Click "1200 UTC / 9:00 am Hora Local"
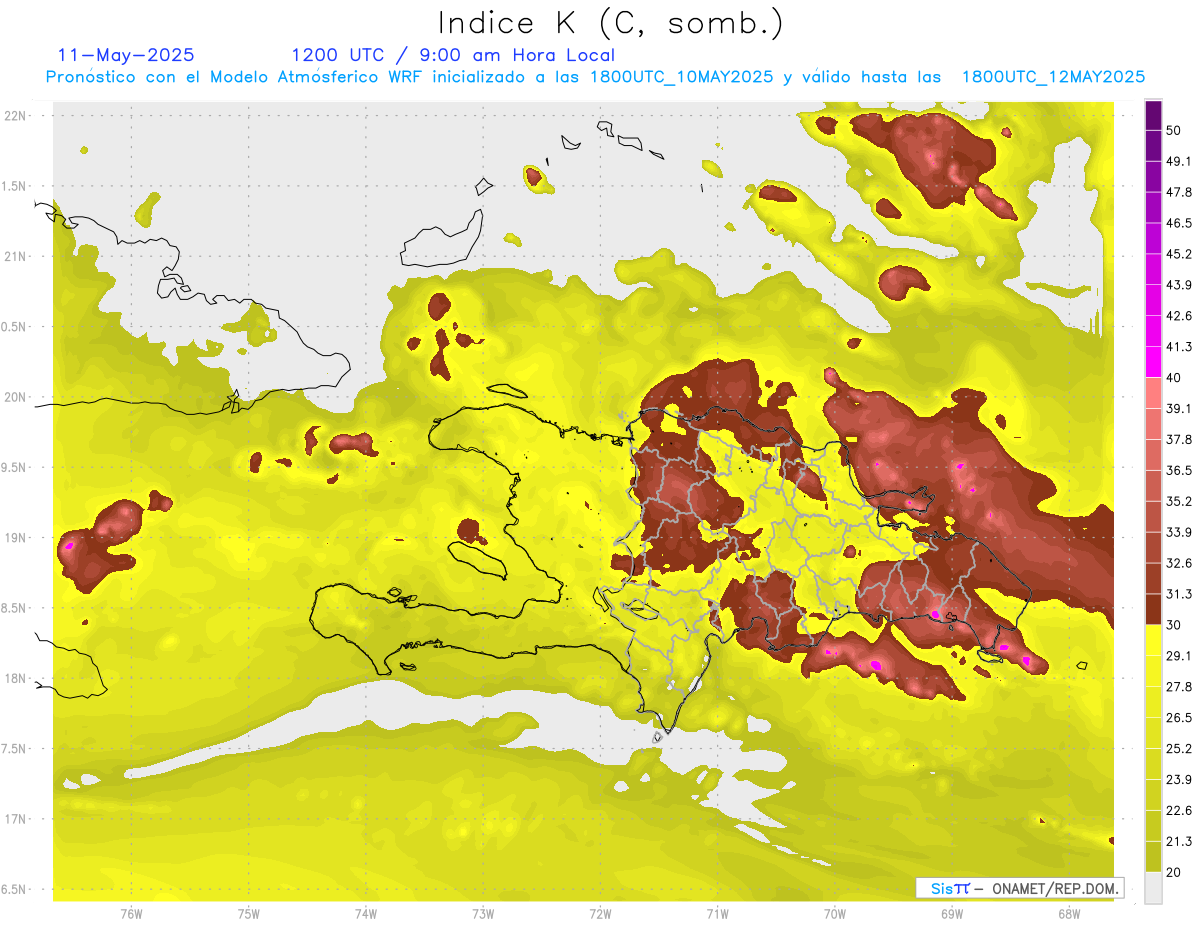 tap(453, 55)
